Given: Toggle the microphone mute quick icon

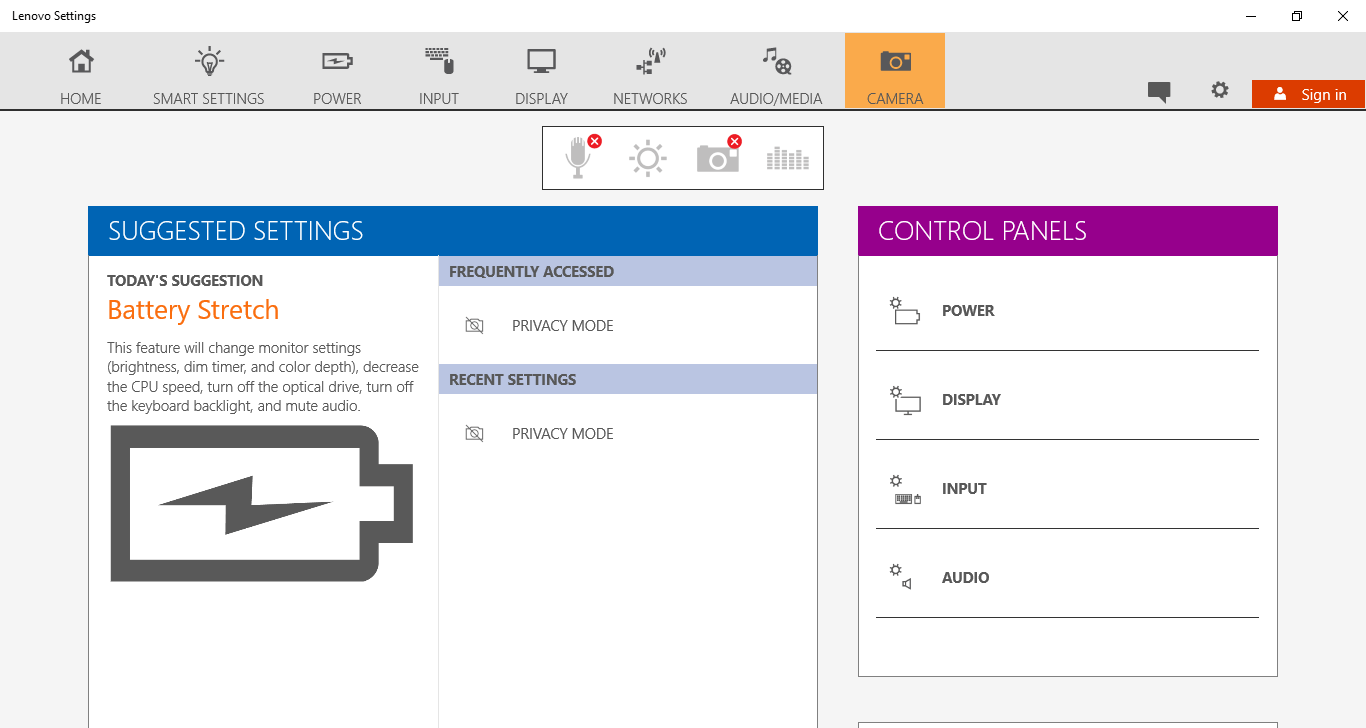Looking at the screenshot, I should pos(579,158).
